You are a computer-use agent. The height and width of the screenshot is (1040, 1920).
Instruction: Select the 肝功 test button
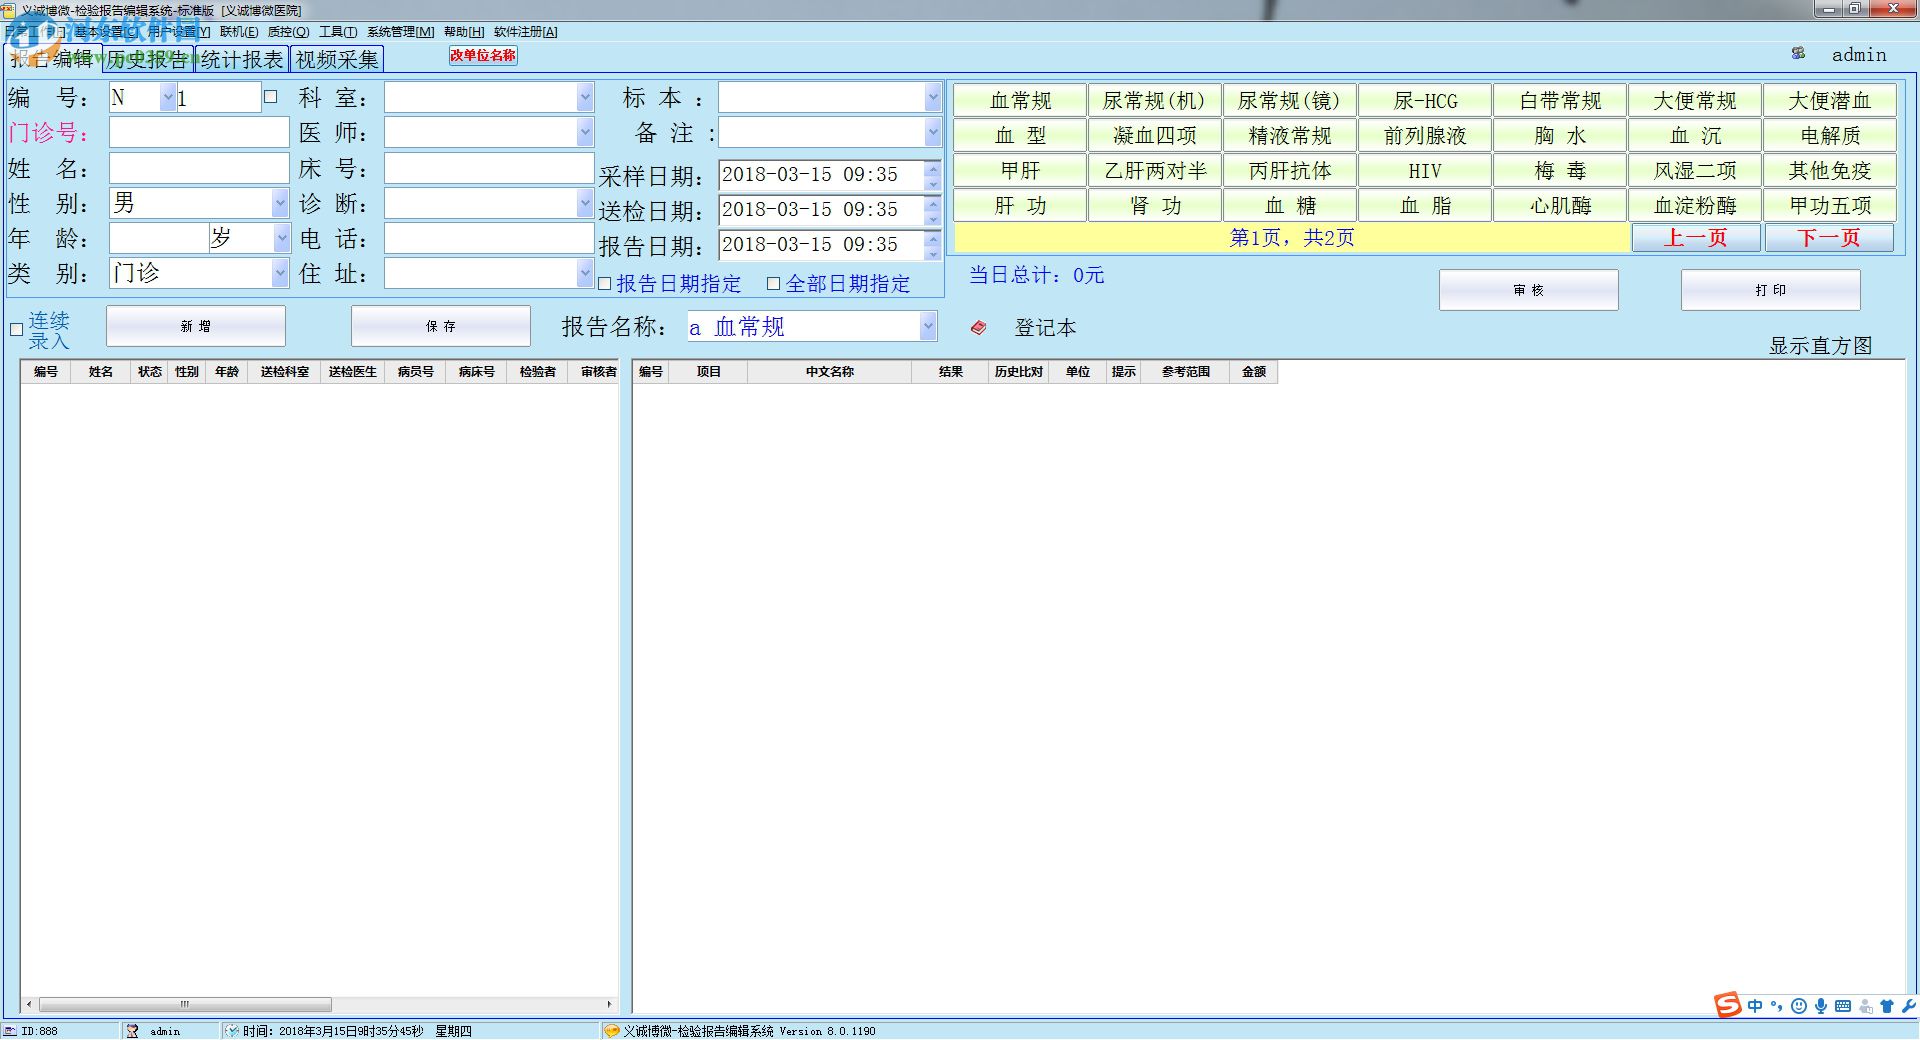pyautogui.click(x=1020, y=205)
